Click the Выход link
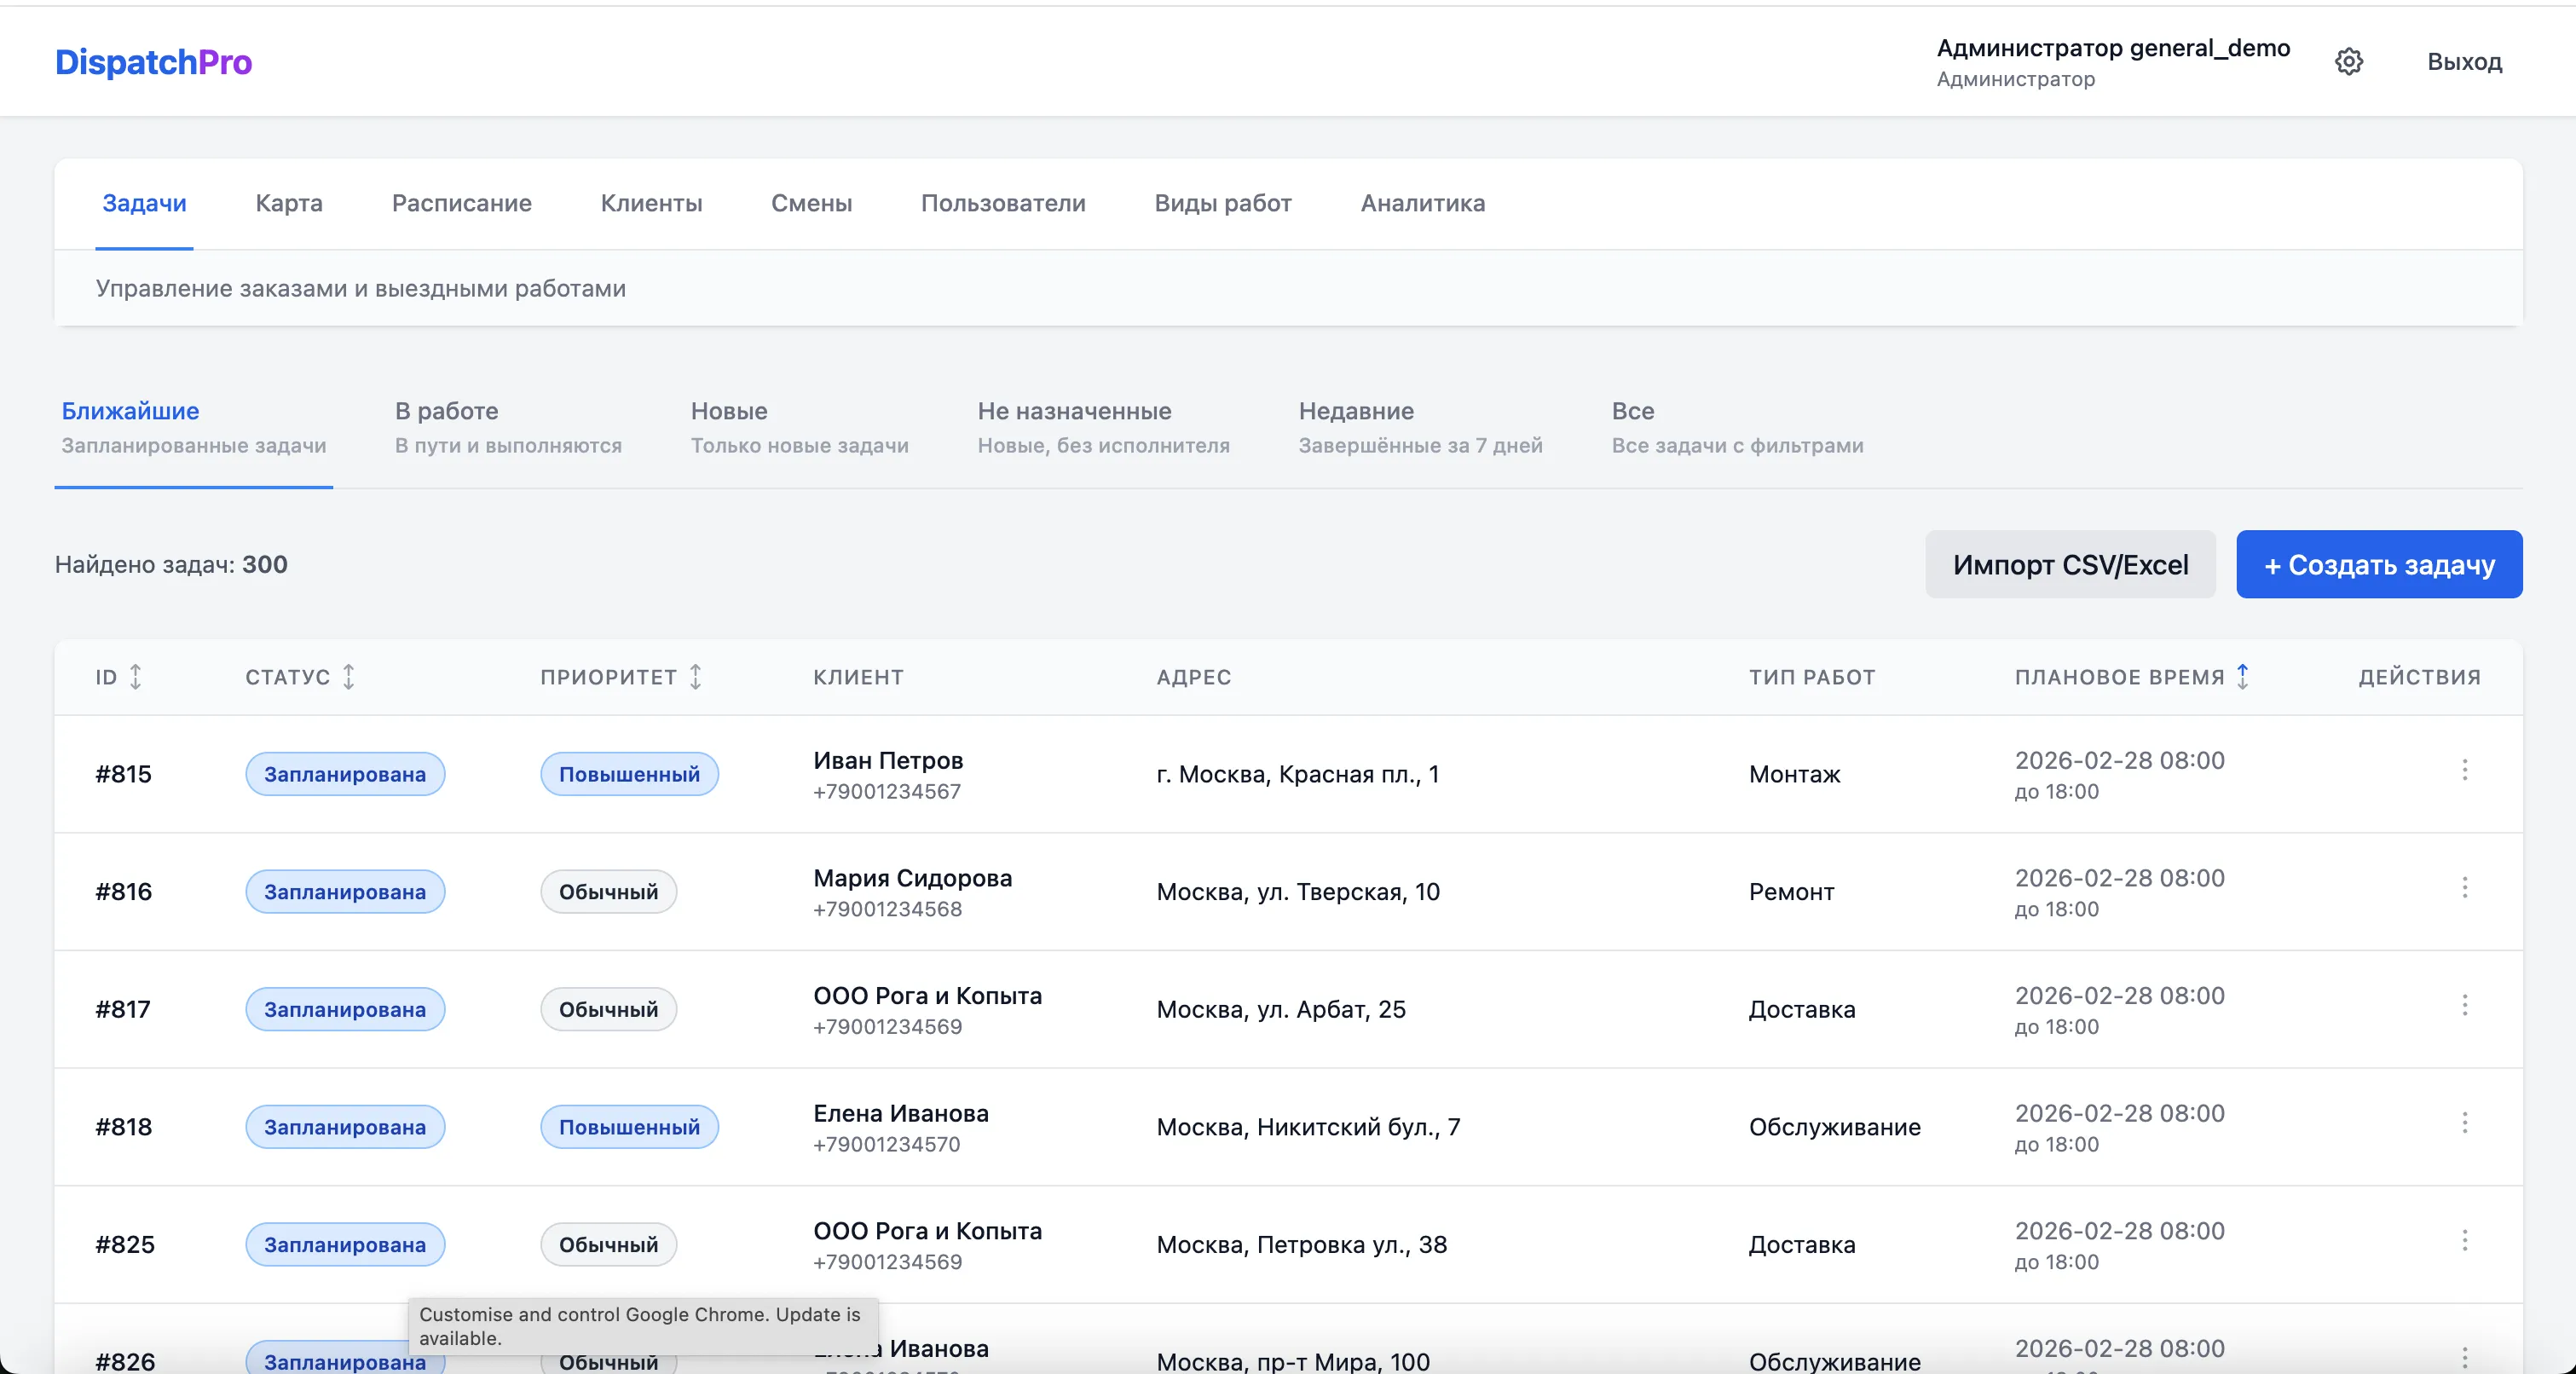Image resolution: width=2576 pixels, height=1374 pixels. (2464, 61)
